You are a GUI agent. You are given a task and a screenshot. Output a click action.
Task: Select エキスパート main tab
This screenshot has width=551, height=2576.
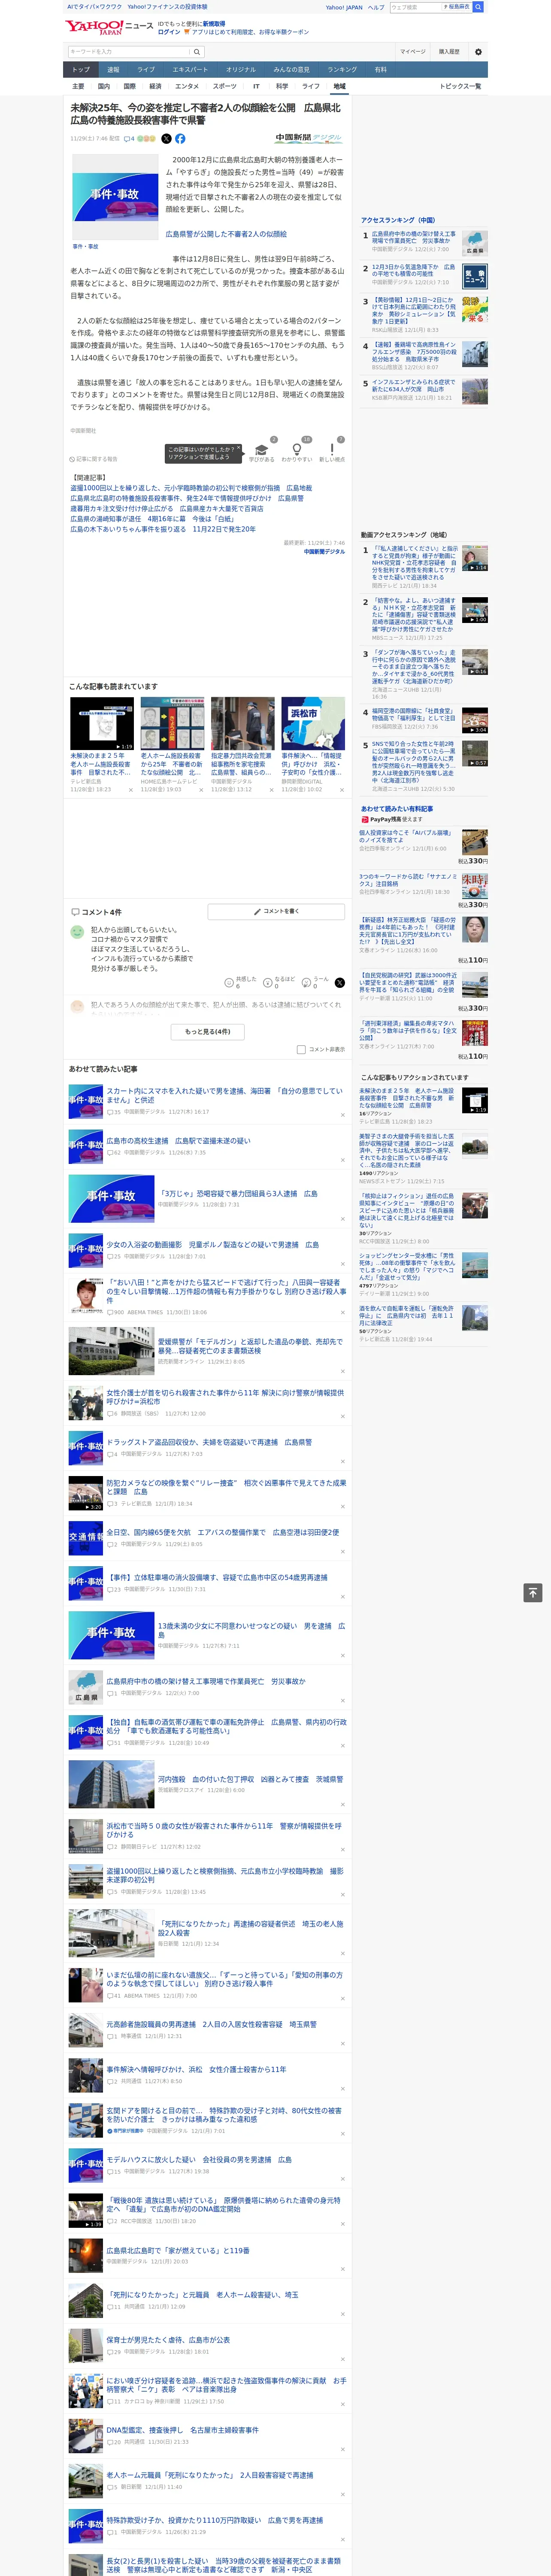pyautogui.click(x=190, y=70)
